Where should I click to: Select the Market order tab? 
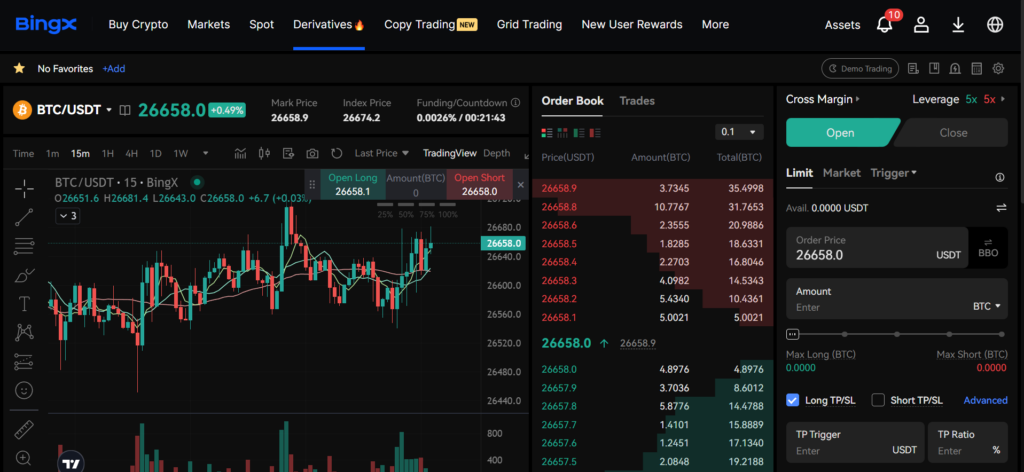tap(841, 173)
